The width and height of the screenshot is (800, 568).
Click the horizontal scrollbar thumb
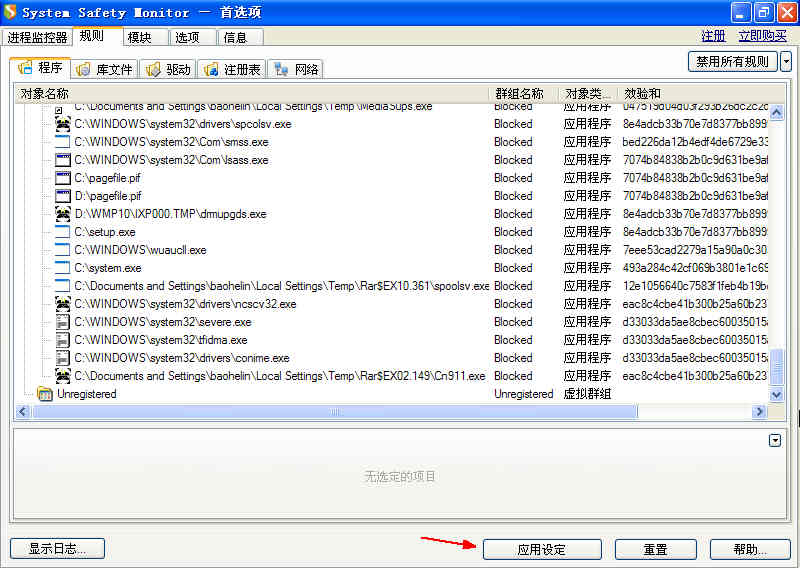point(335,411)
